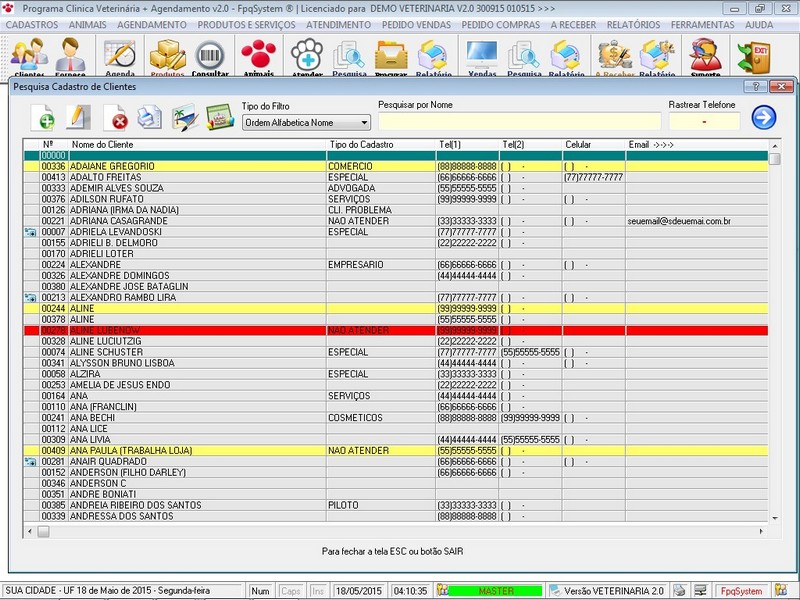Select the ANDREIA RIBEIRO DOS SANTOS row
This screenshot has width=800, height=600.
tap(396, 505)
